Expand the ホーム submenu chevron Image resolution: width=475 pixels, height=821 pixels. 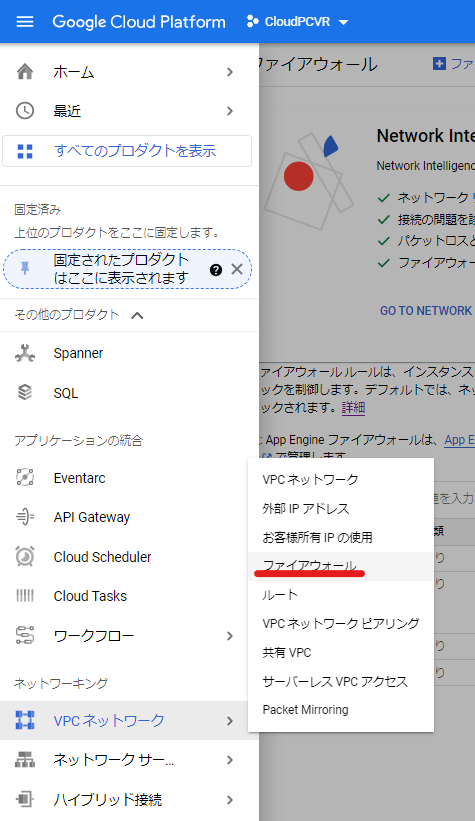(230, 72)
